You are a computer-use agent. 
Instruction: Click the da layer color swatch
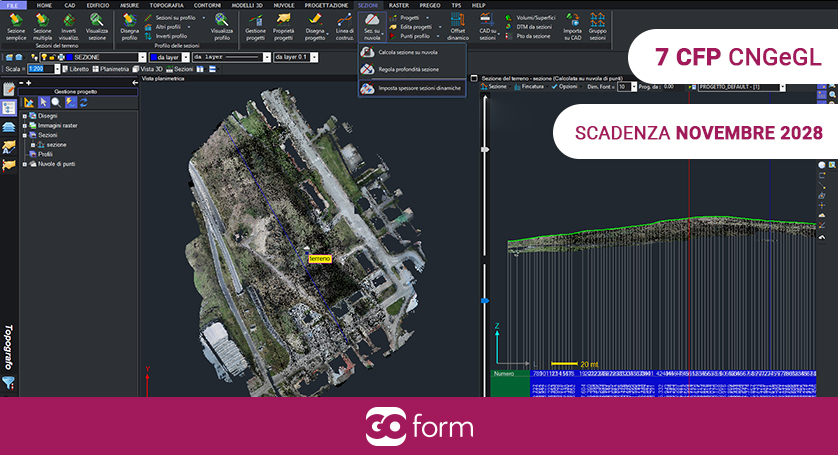click(x=154, y=57)
